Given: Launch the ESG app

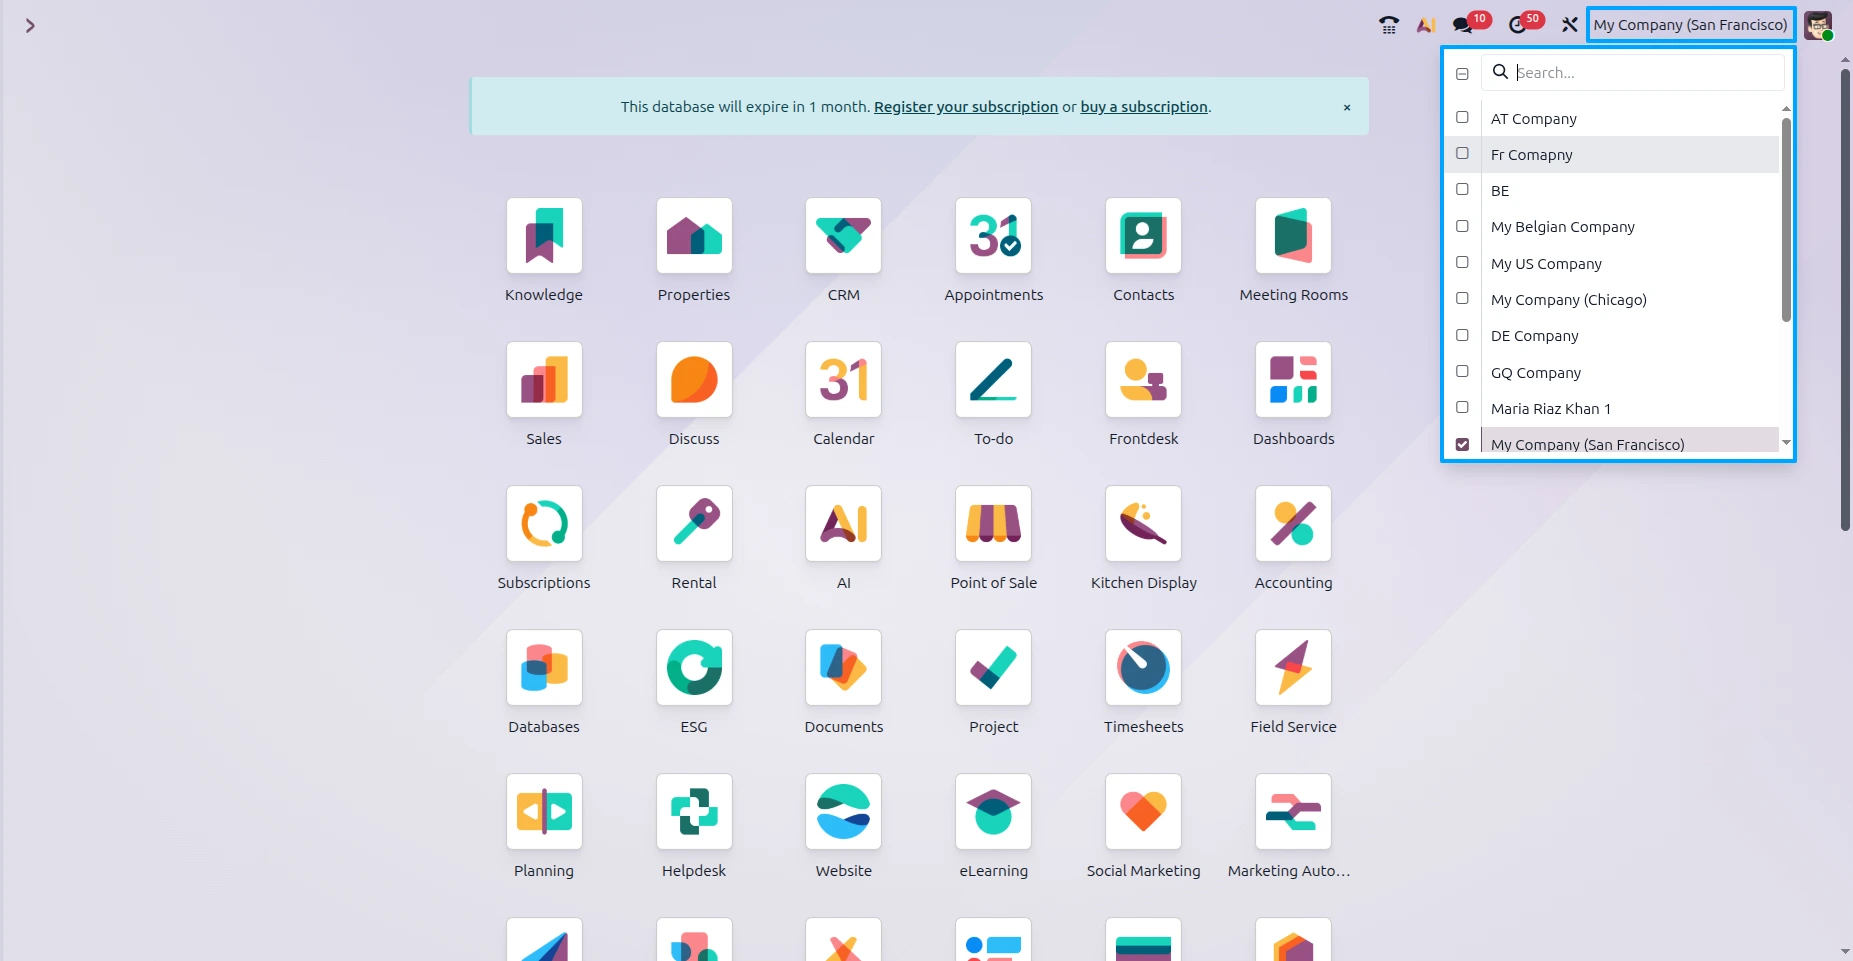Looking at the screenshot, I should 694,668.
